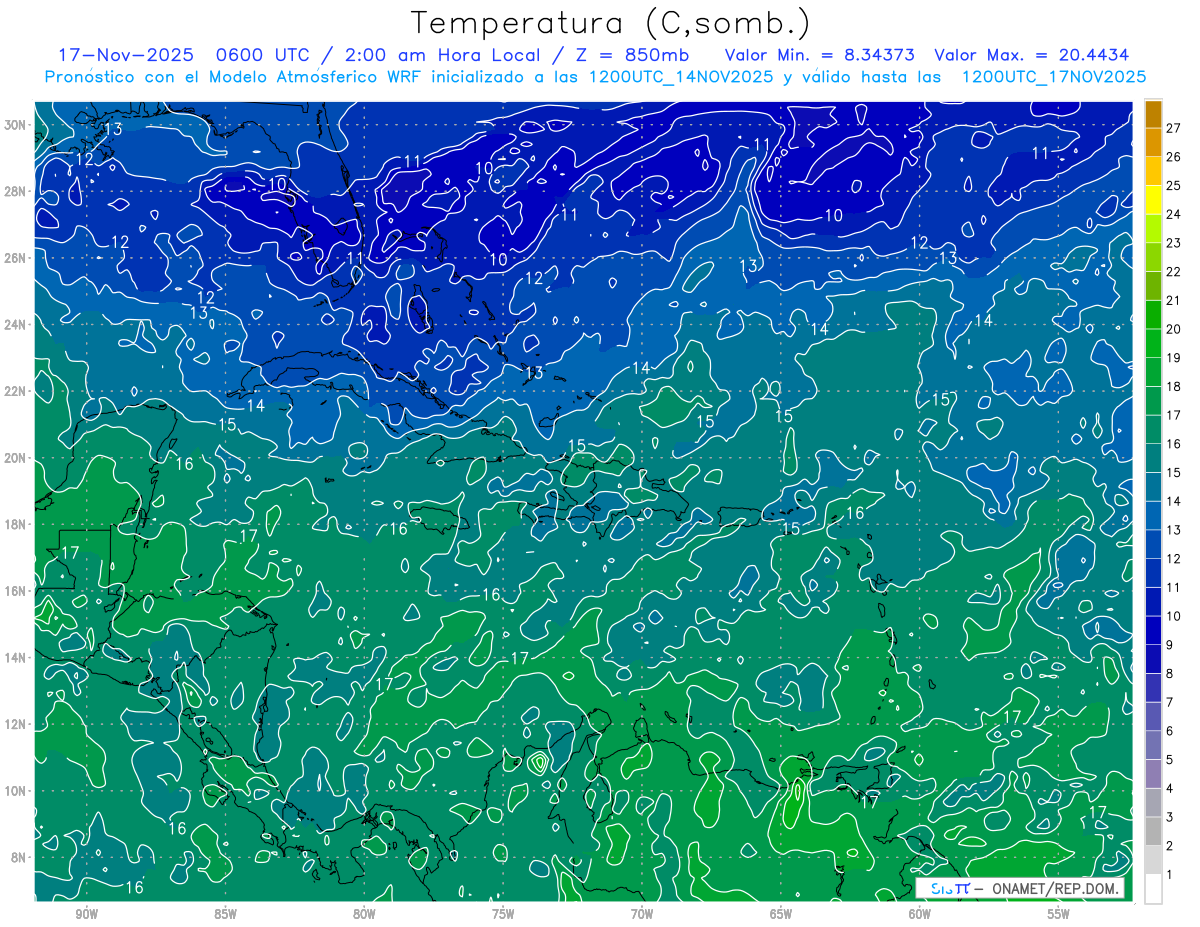The height and width of the screenshot is (927, 1200).
Task: Click the "60W" longitude axis label
Action: (x=920, y=915)
